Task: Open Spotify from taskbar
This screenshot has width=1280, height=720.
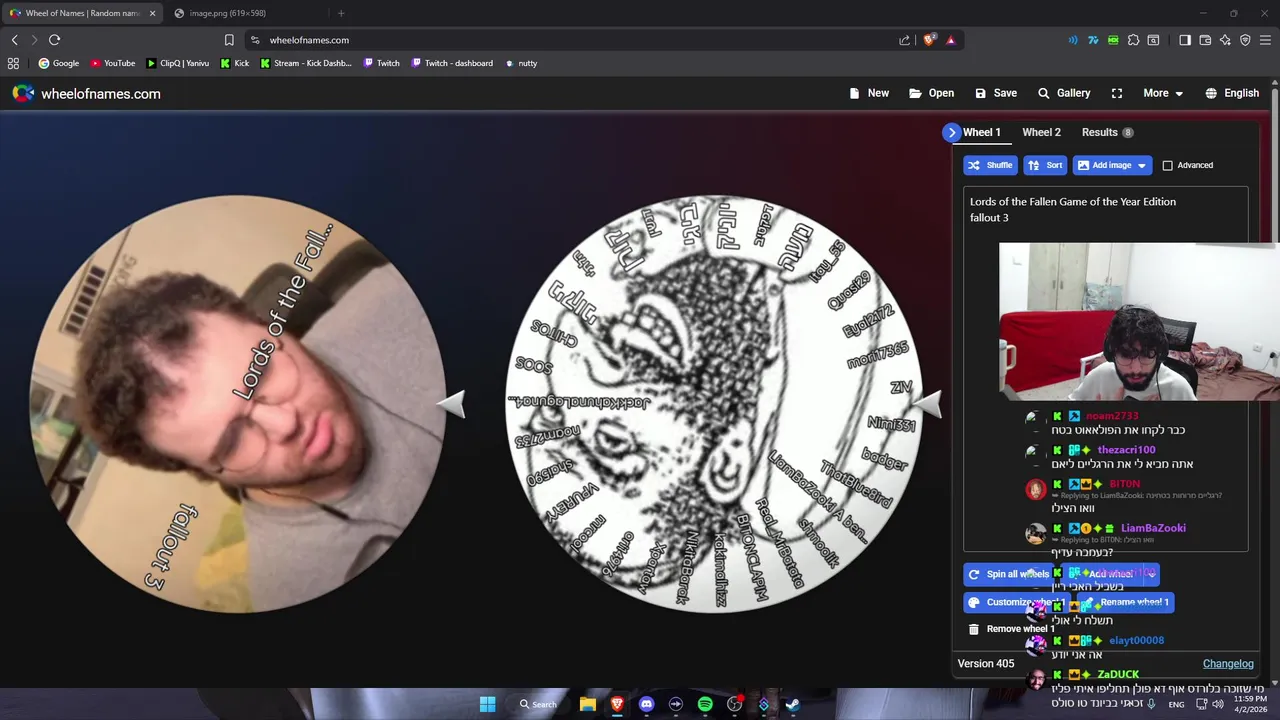Action: 705,704
